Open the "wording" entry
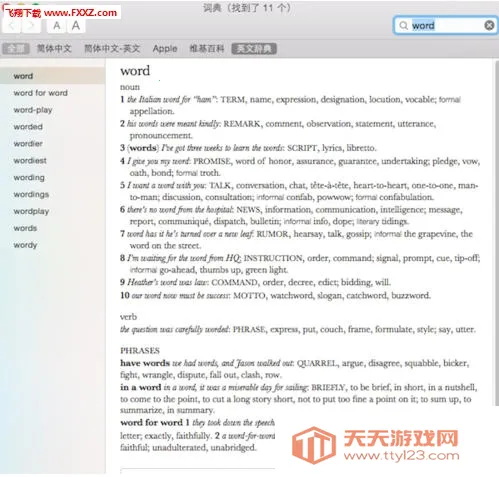This screenshot has height=477, width=499. coord(53,177)
